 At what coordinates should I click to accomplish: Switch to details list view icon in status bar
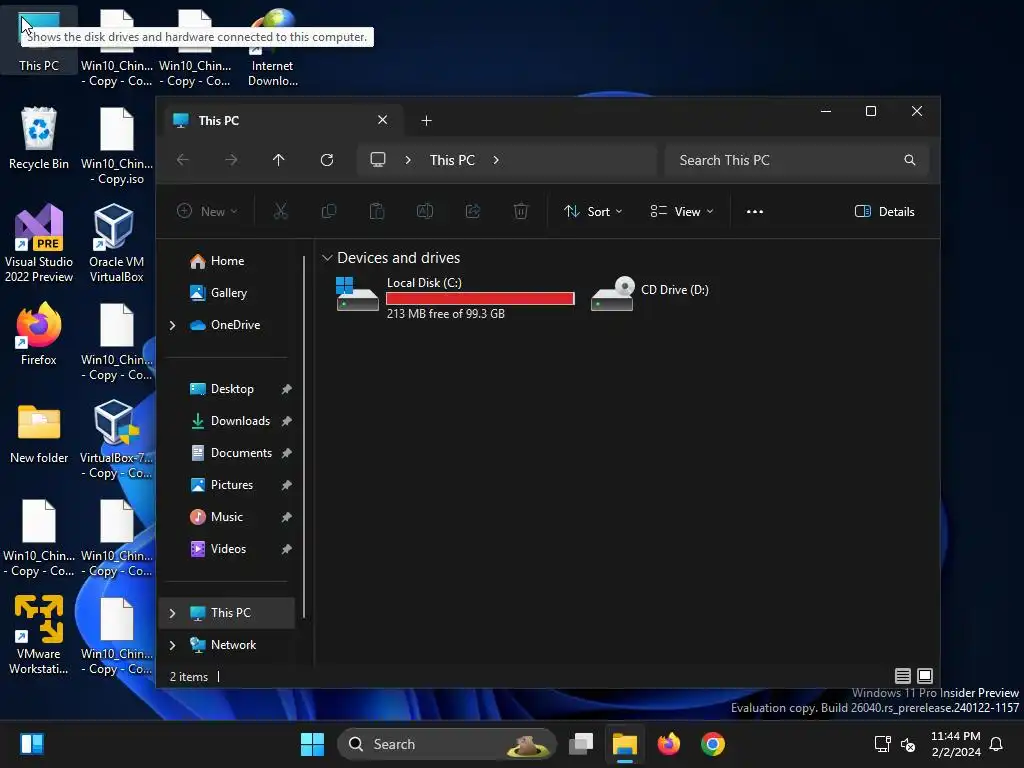point(903,676)
